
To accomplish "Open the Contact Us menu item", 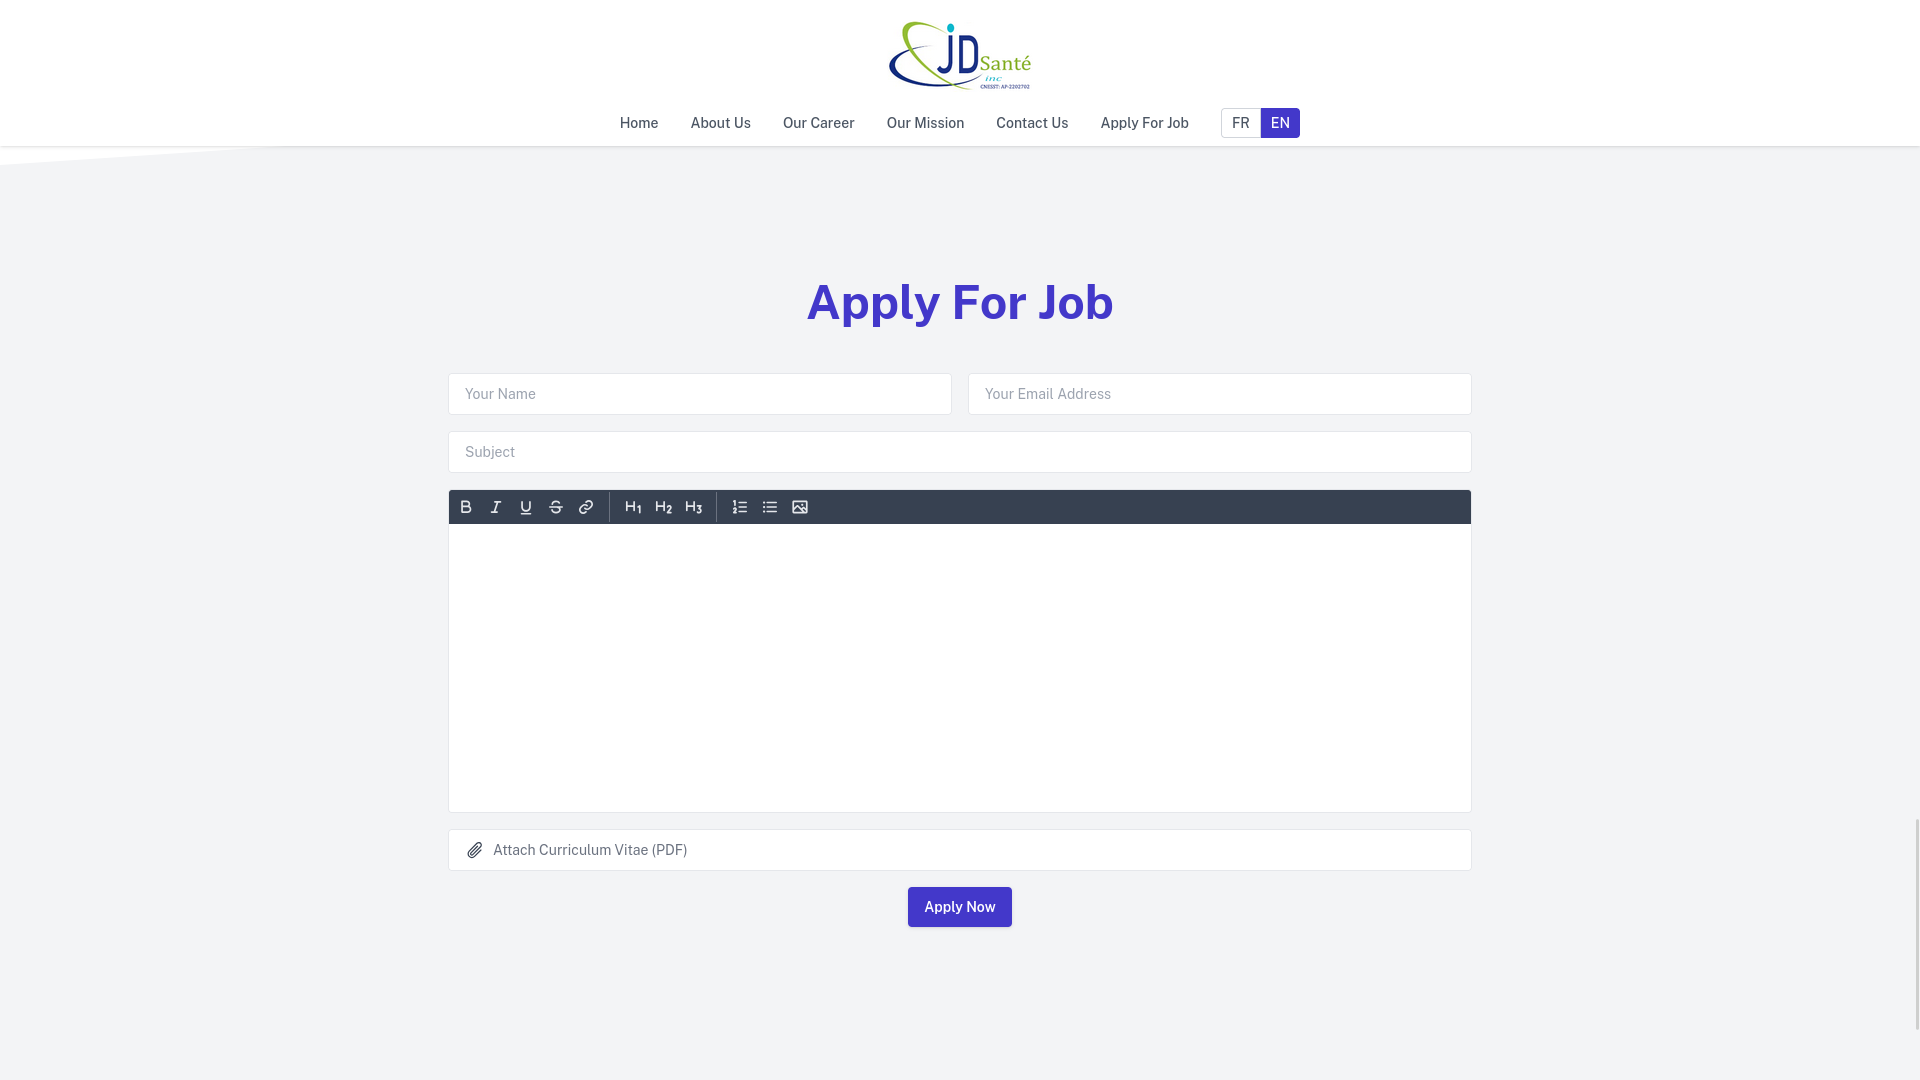I will (1031, 123).
